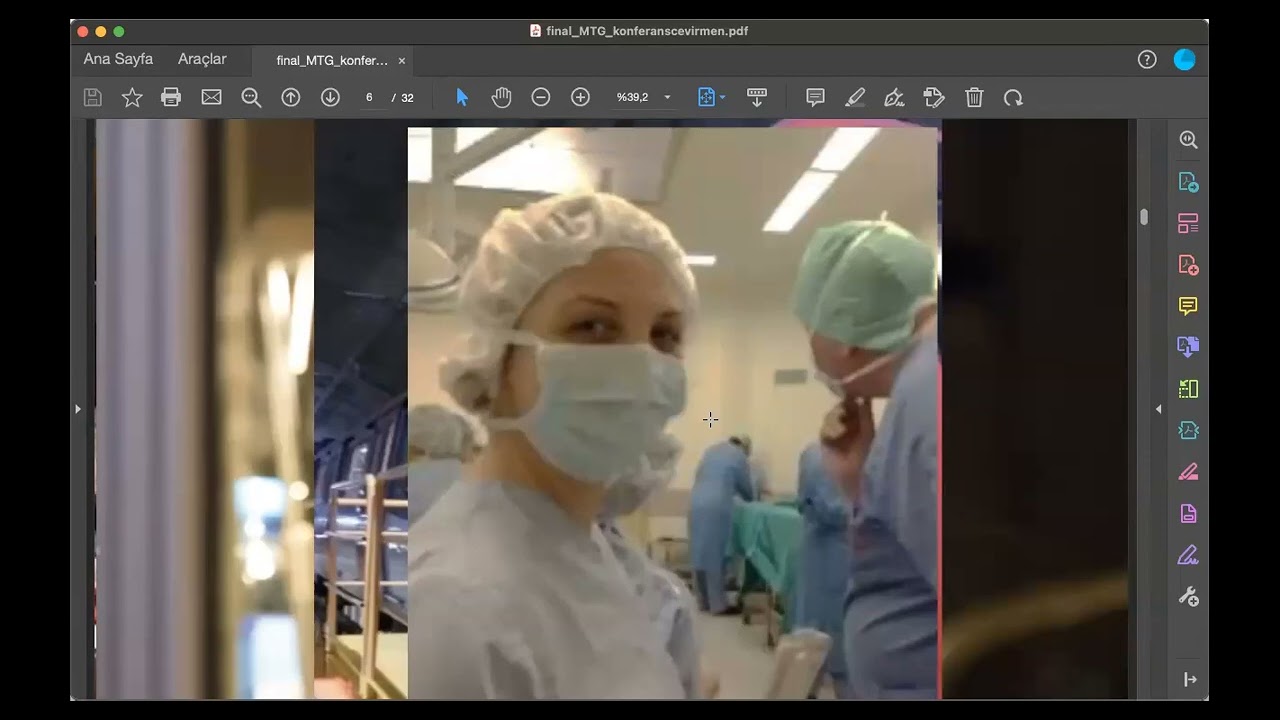Open the purple Request Signatures pen tool
Screen dimensions: 1280x720
click(x=1188, y=555)
